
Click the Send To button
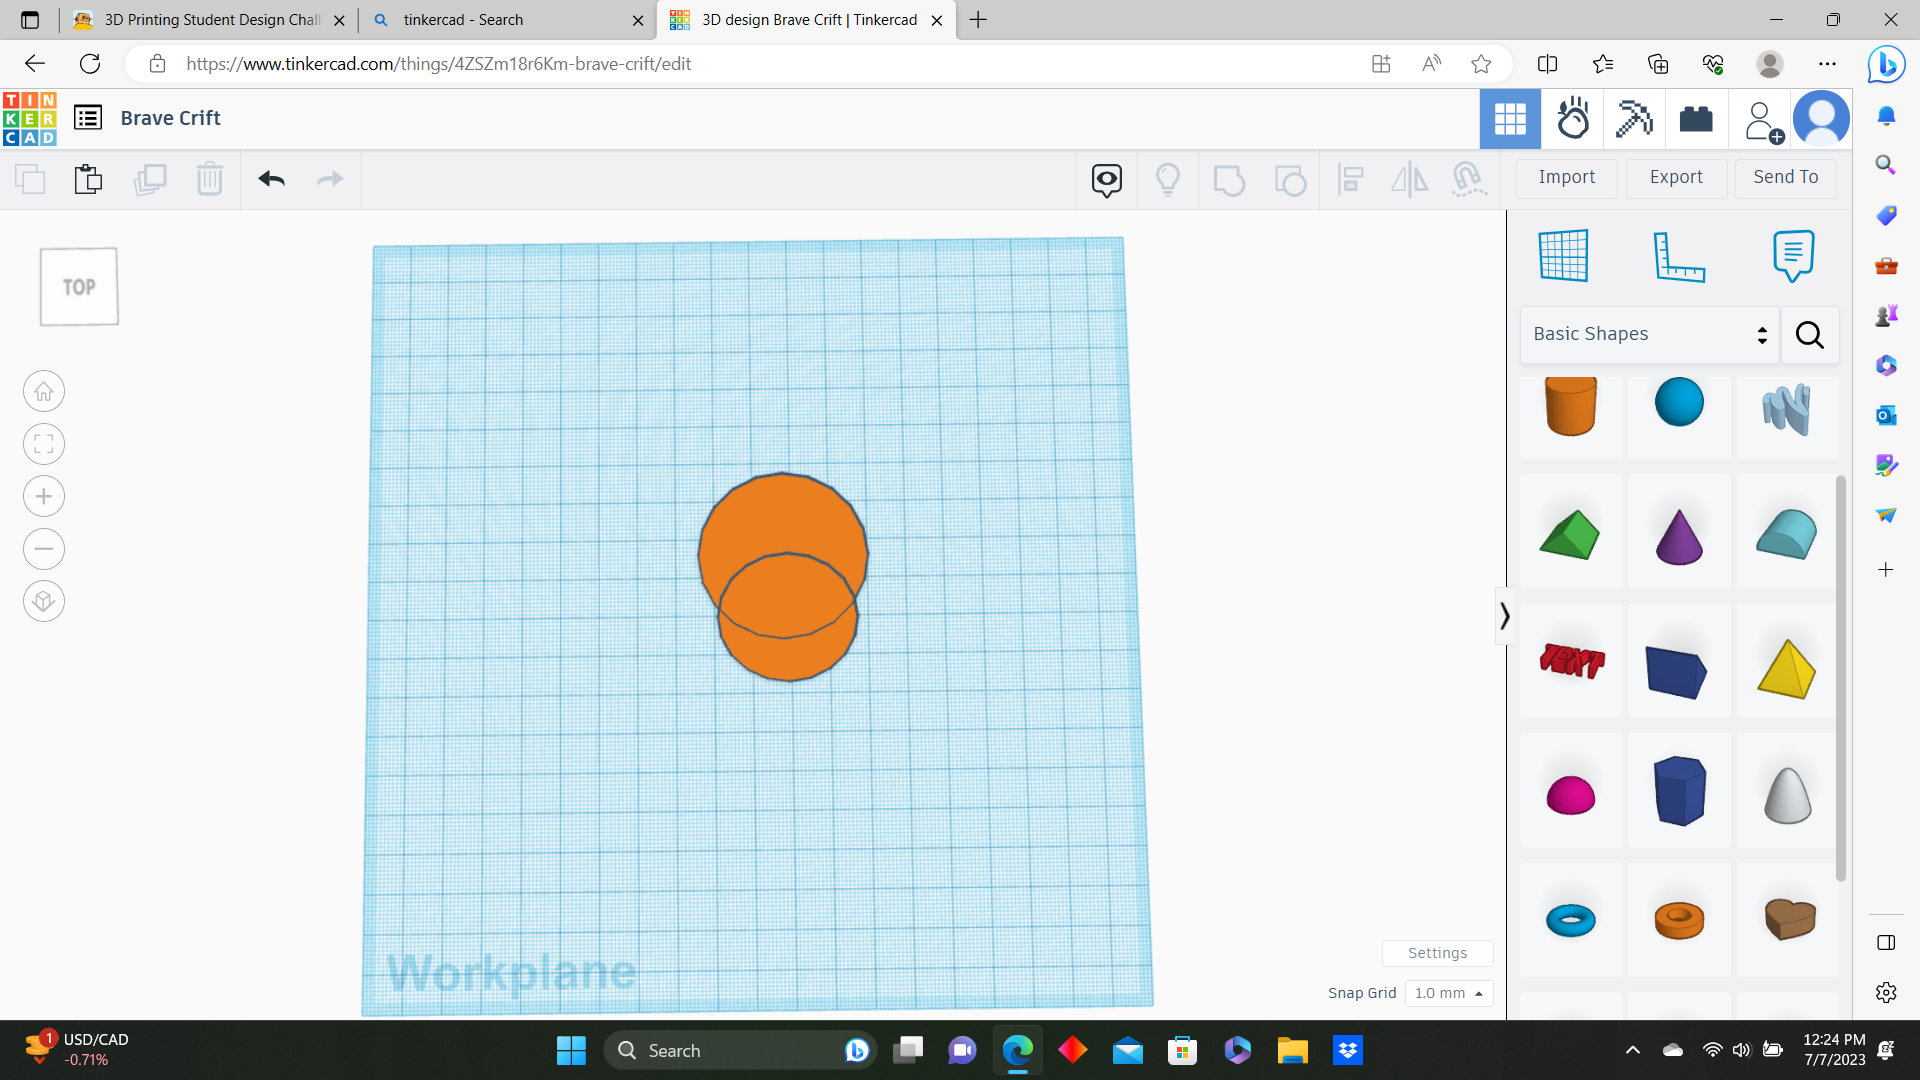pos(1786,177)
